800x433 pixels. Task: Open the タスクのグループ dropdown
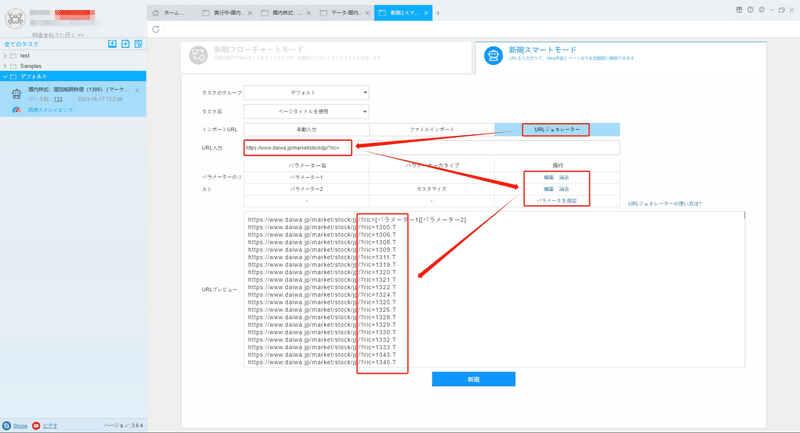click(x=306, y=93)
